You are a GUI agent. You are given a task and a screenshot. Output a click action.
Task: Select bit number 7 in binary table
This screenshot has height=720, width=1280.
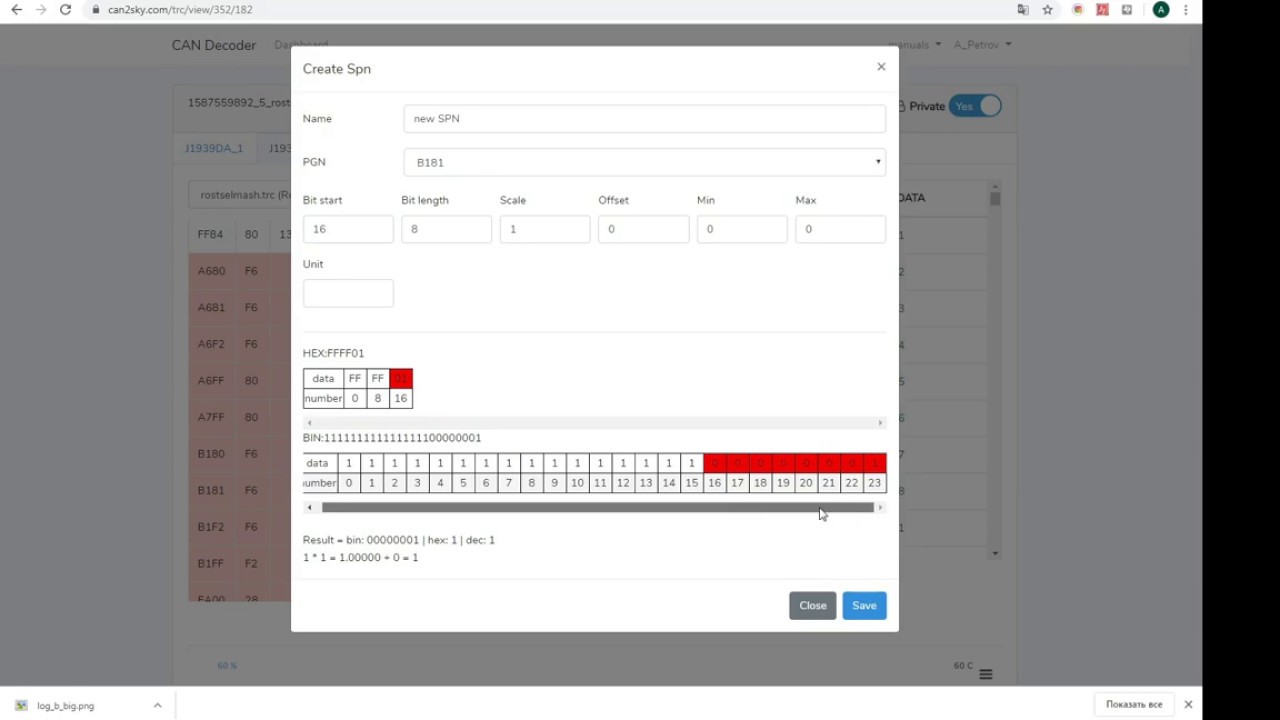coord(508,463)
